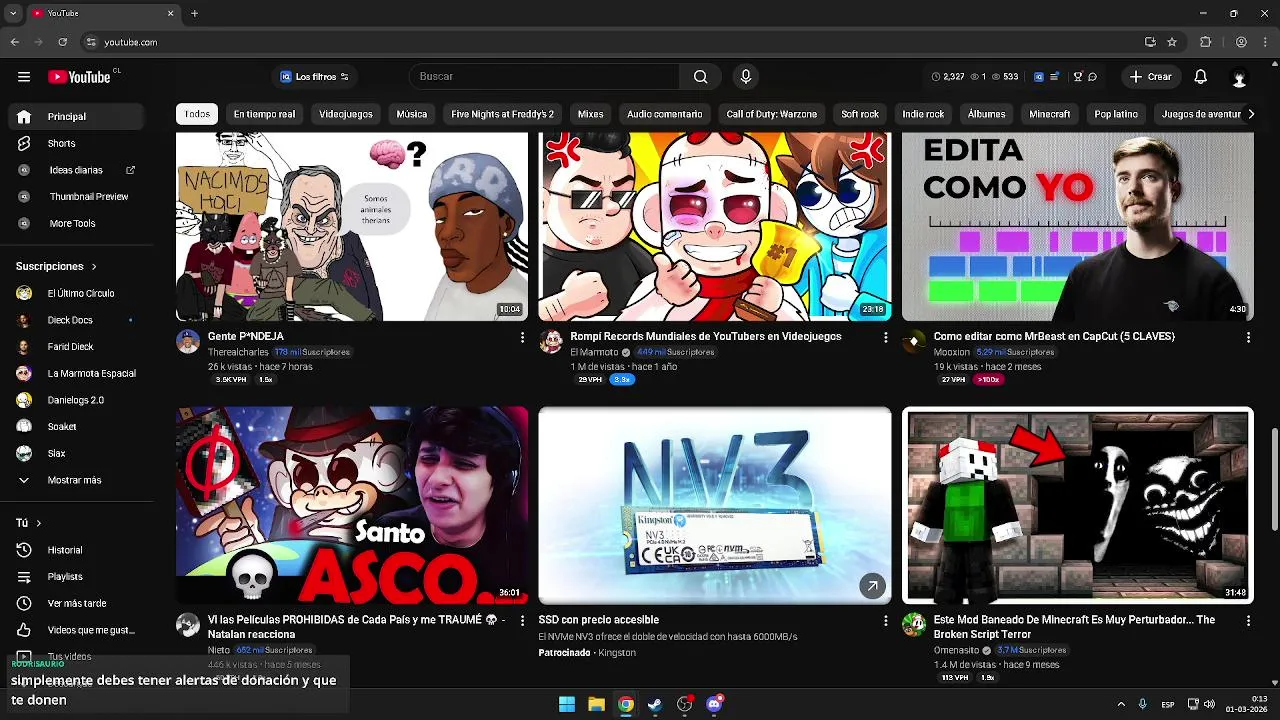Open La Marmota Espacial subscription
The image size is (1280, 720).
pyautogui.click(x=75, y=374)
